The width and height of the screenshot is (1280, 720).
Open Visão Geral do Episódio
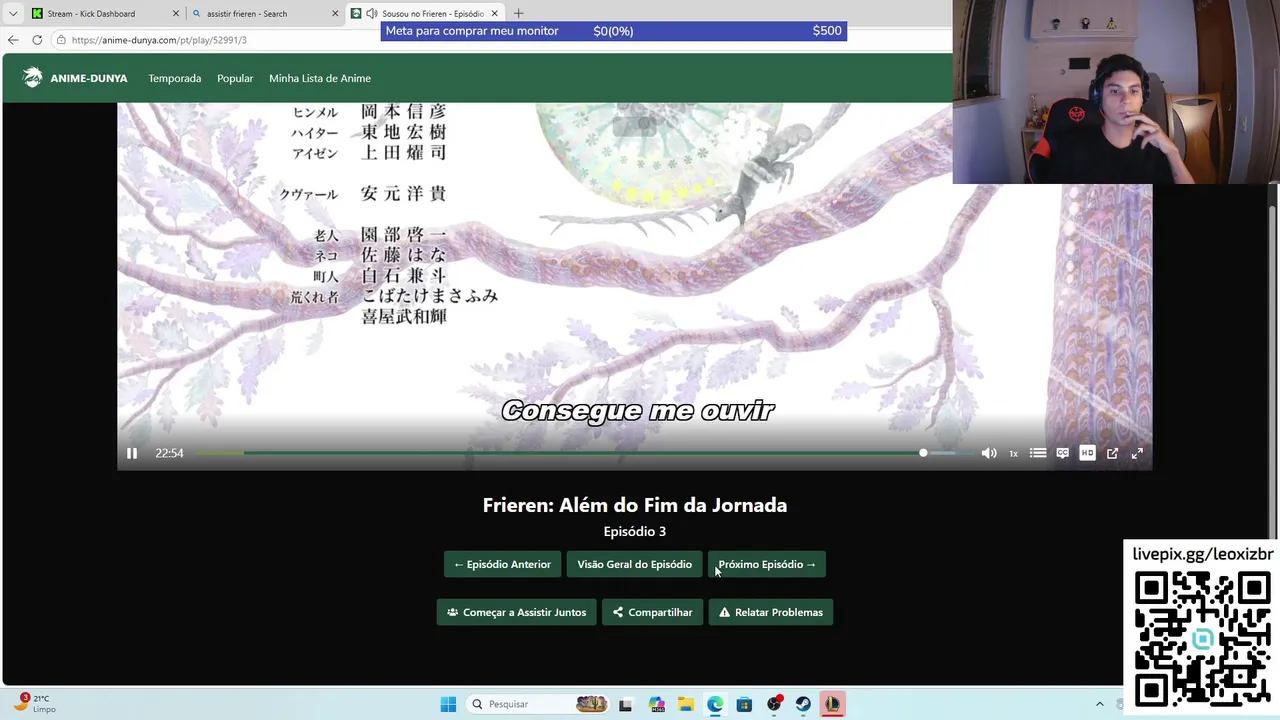[634, 564]
